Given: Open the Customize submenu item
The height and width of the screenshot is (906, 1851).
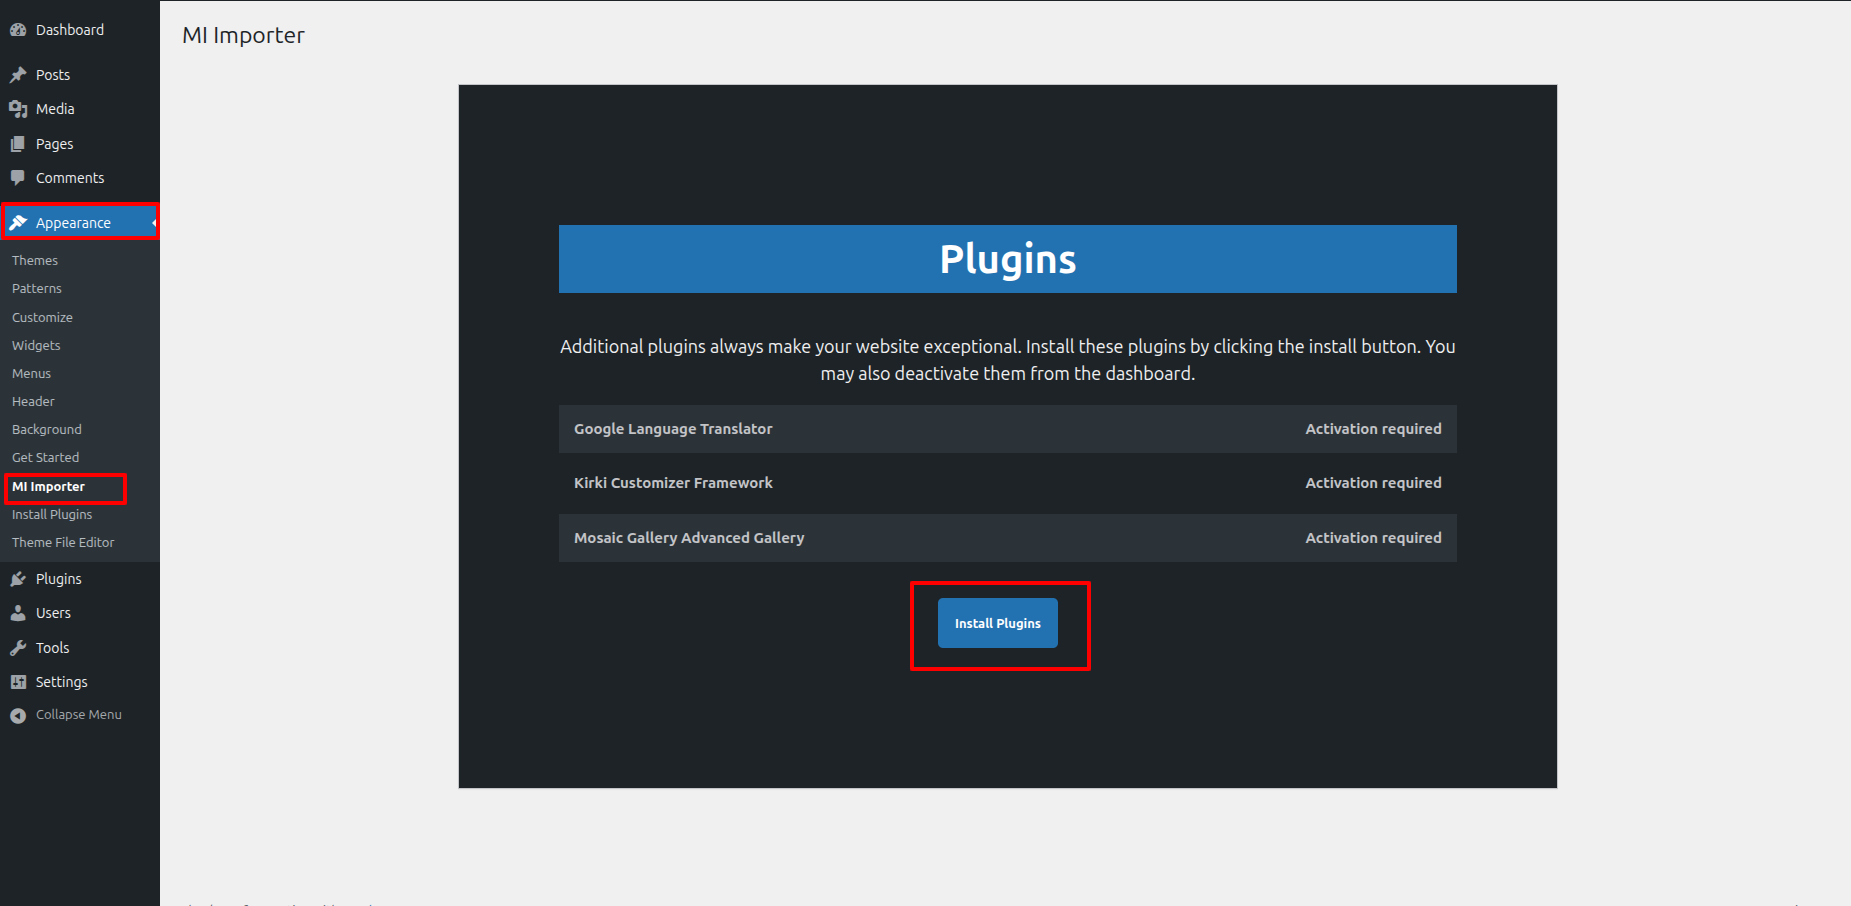Looking at the screenshot, I should click(42, 317).
